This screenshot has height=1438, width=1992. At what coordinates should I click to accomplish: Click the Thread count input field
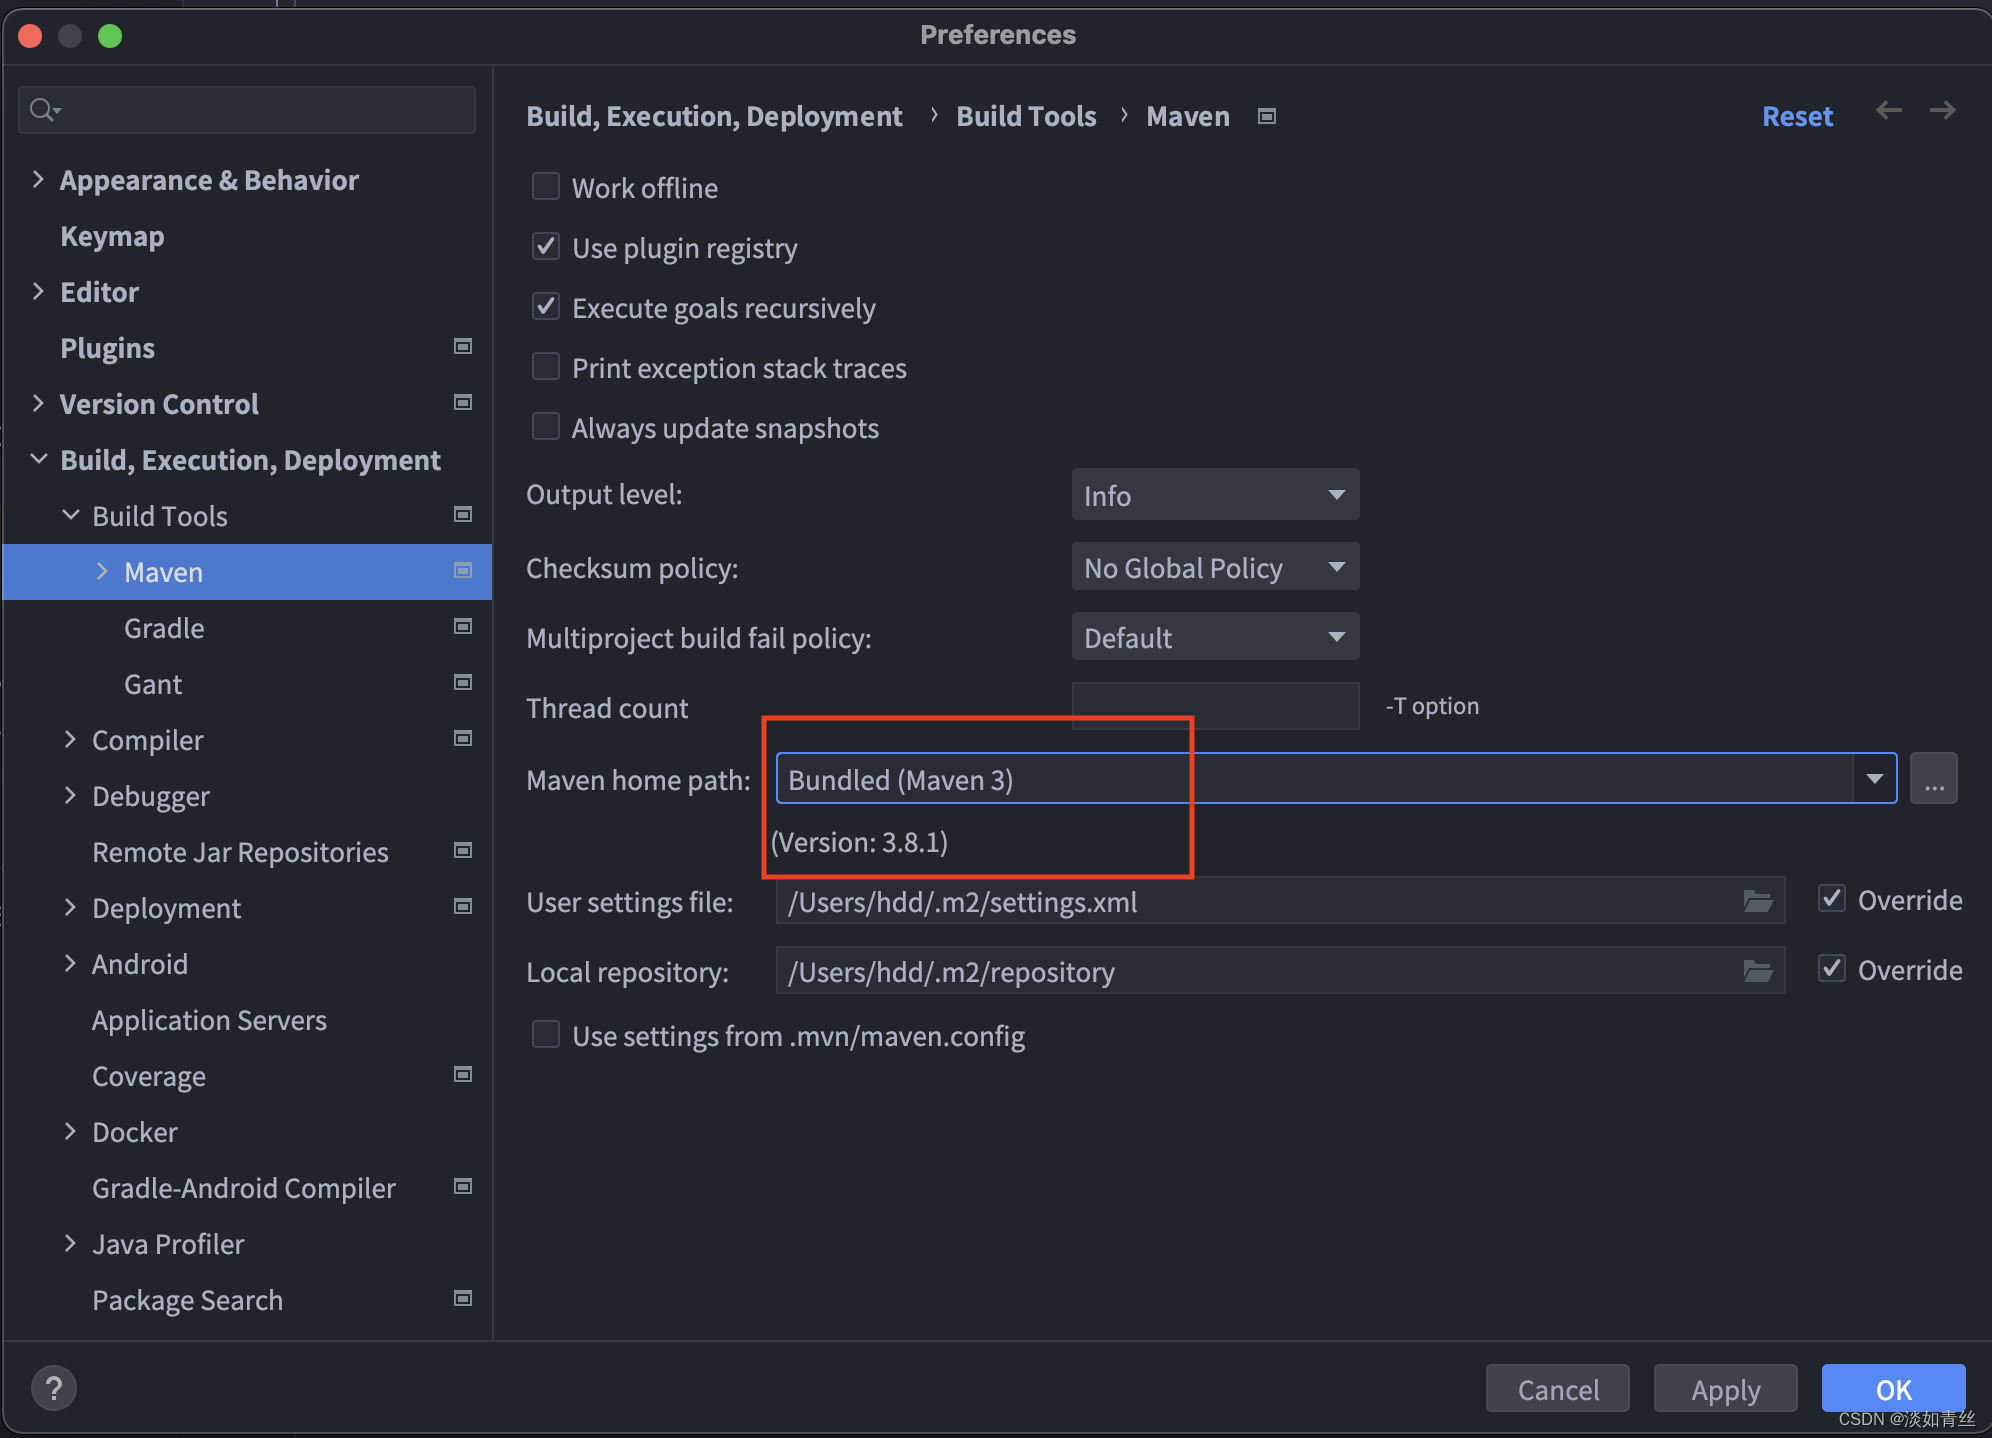pyautogui.click(x=1214, y=706)
